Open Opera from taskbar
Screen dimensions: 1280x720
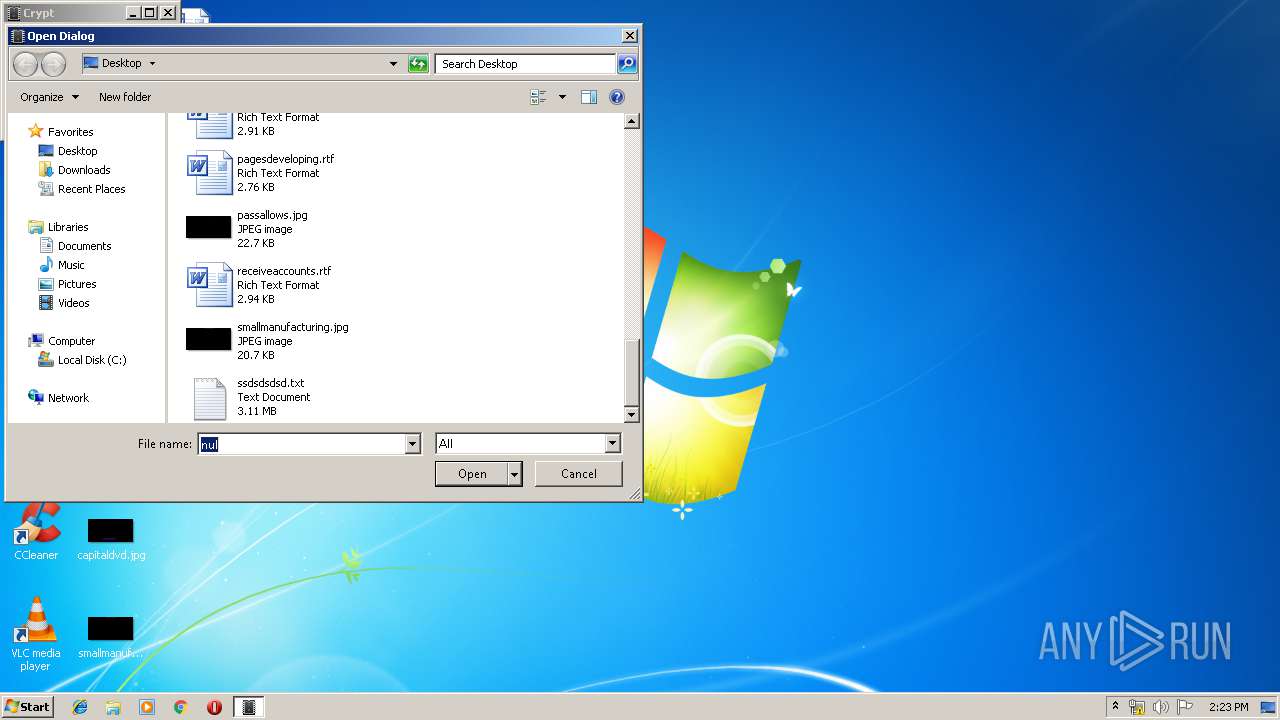[x=214, y=707]
